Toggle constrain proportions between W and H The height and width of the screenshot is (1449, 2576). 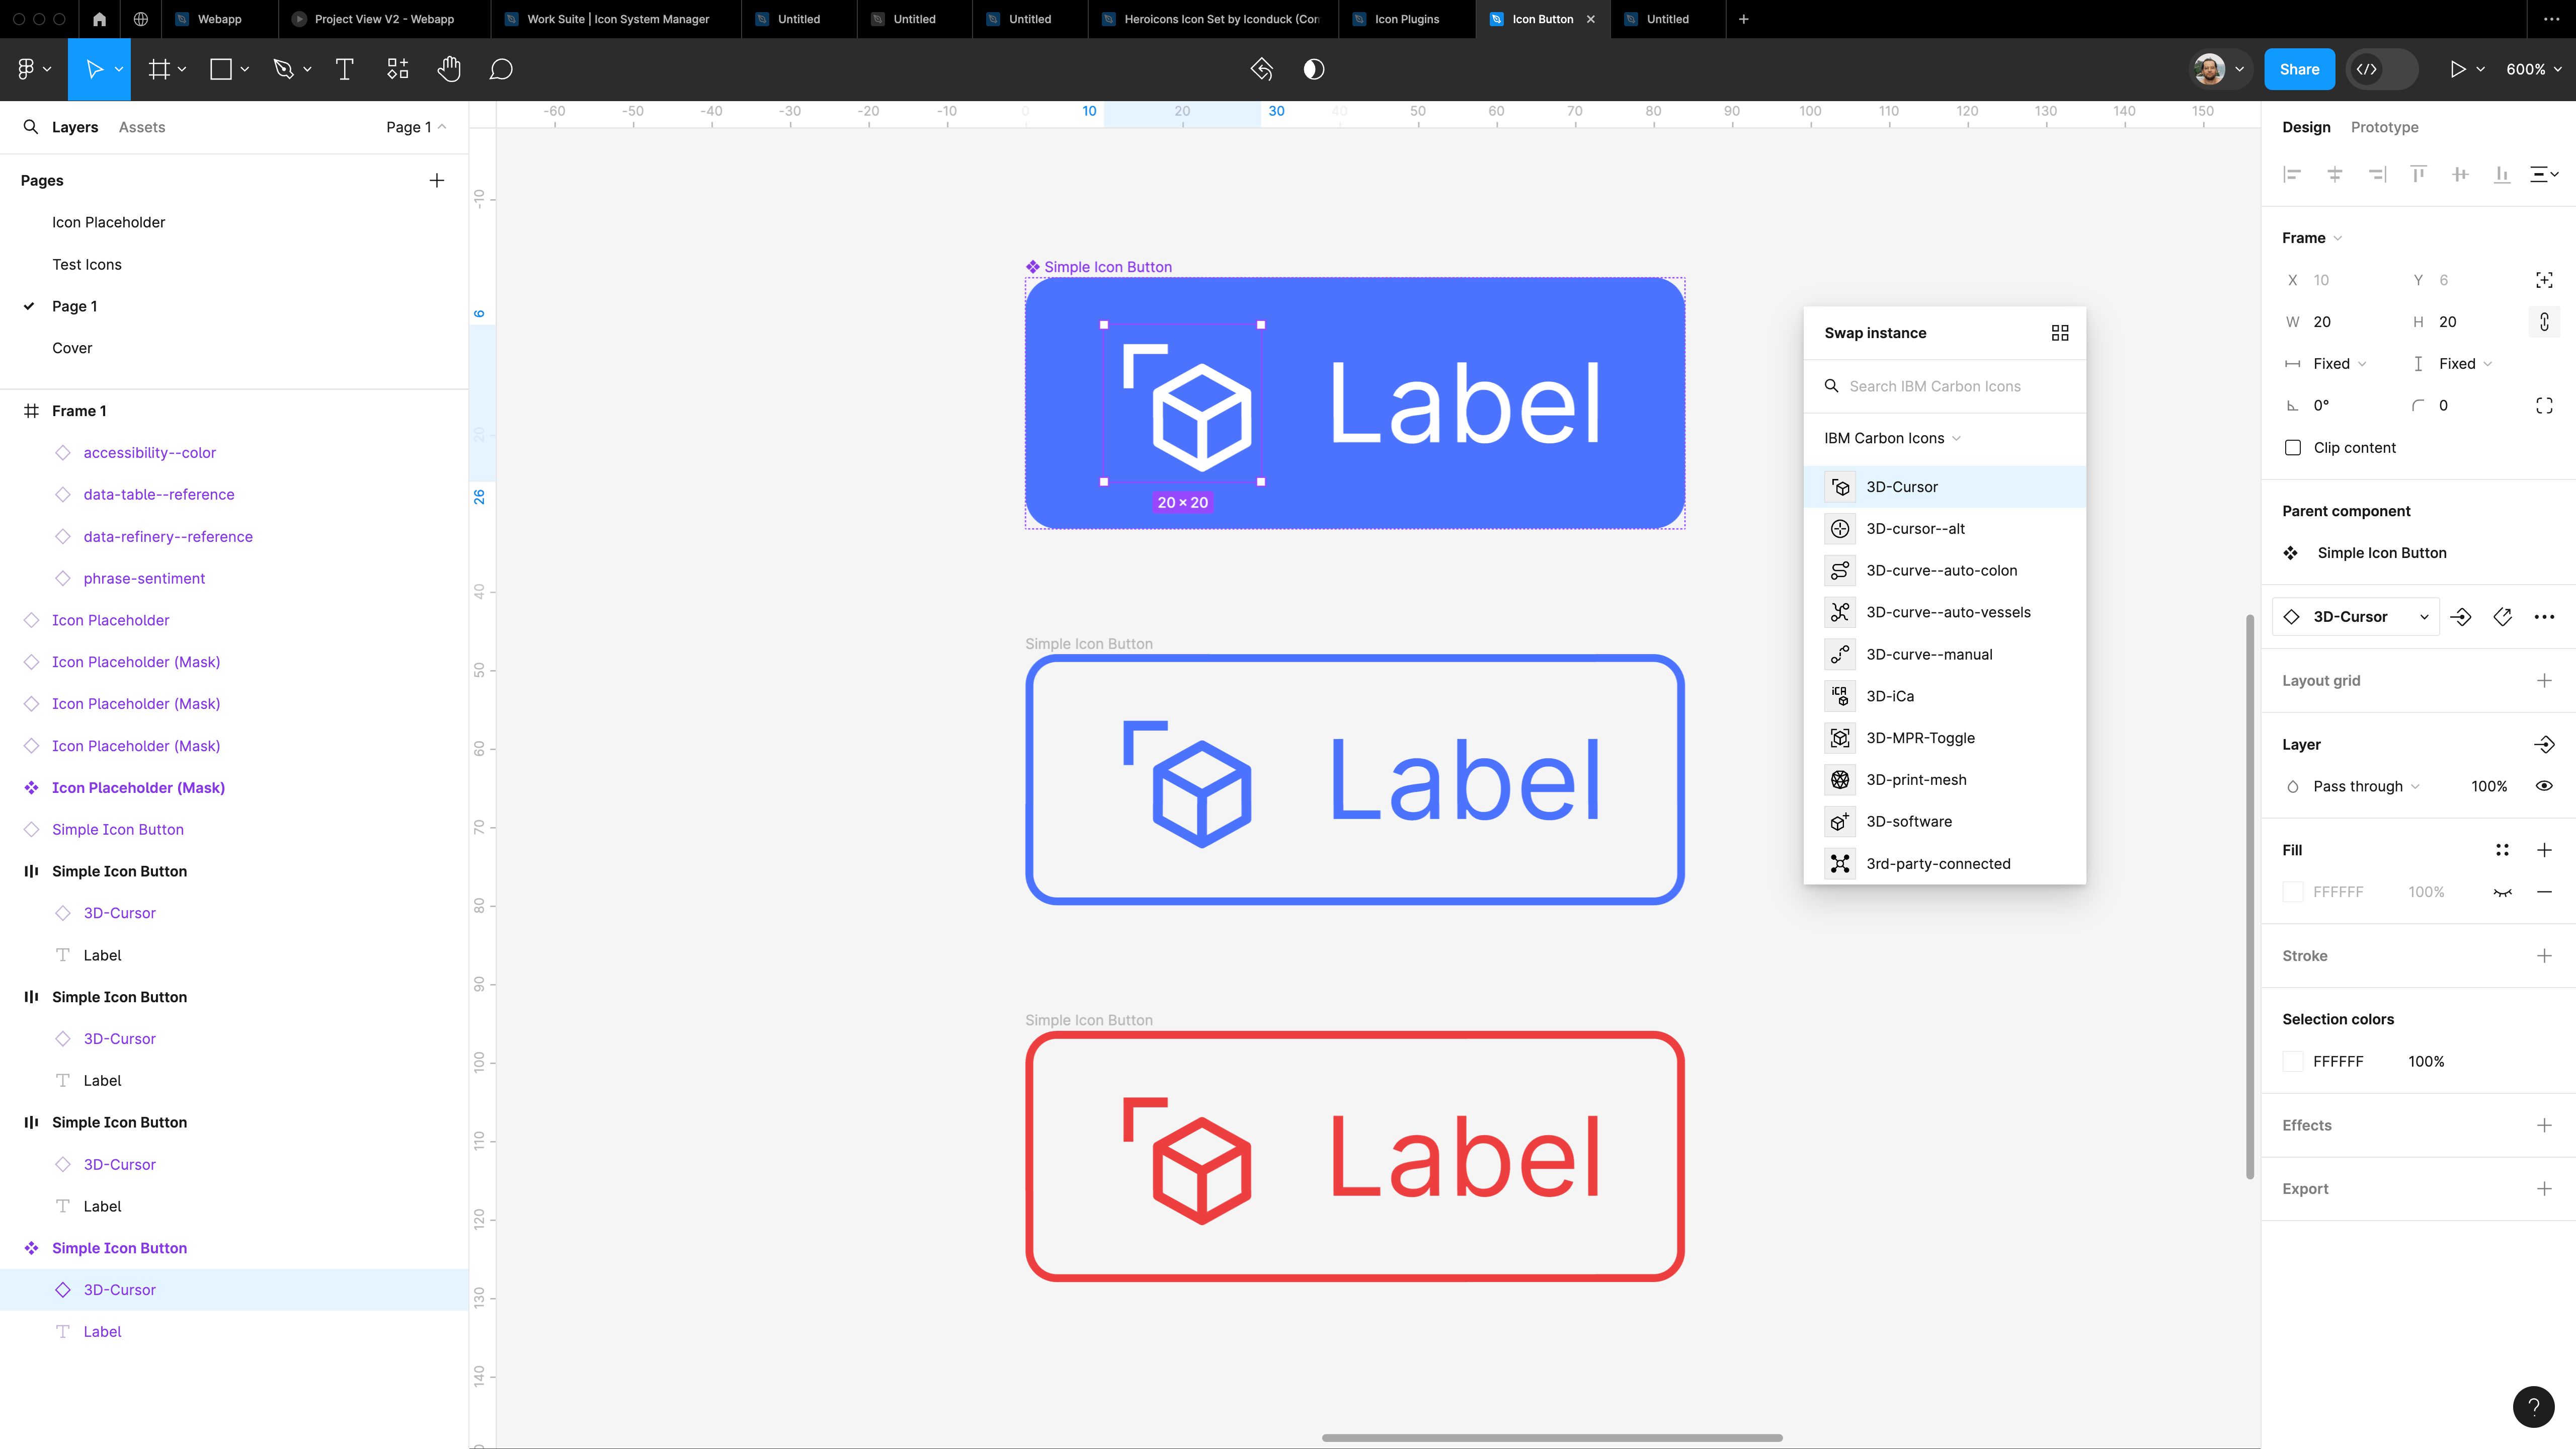[2544, 321]
